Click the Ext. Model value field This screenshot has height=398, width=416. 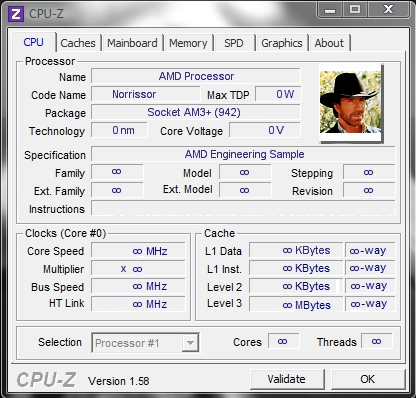pos(245,190)
